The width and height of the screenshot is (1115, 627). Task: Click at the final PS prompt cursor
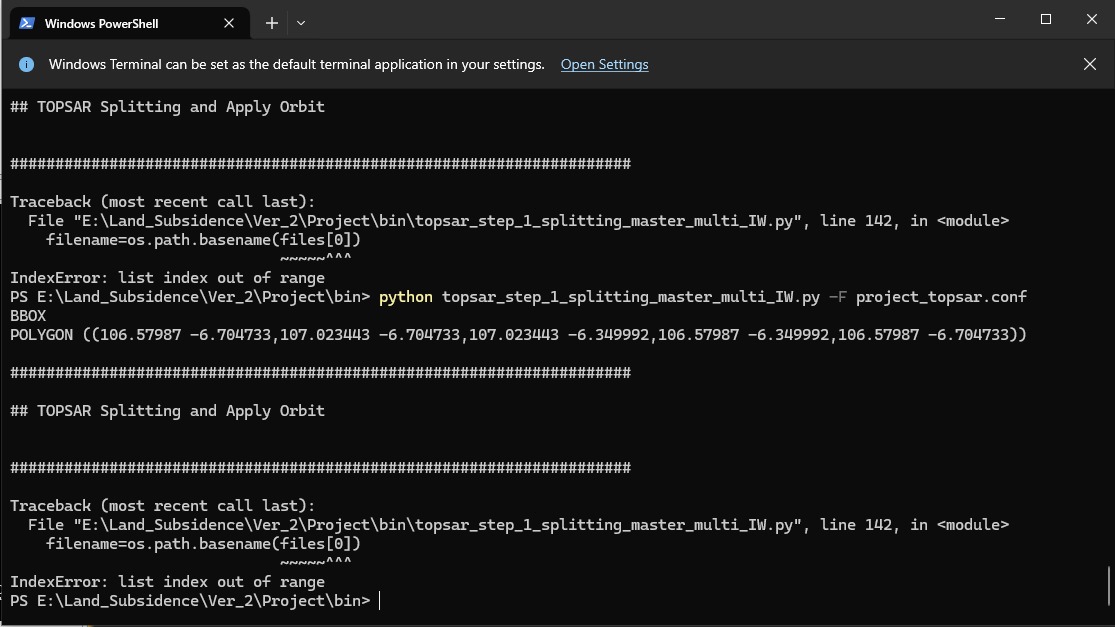point(380,601)
